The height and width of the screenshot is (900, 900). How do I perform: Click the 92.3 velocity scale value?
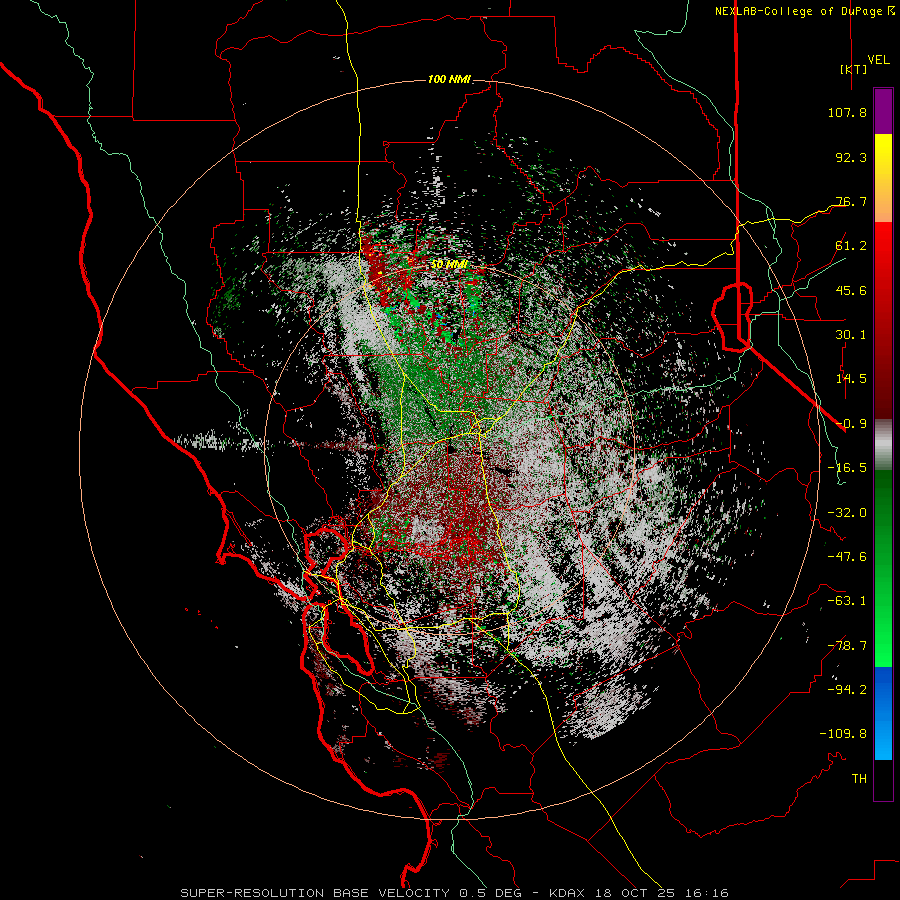point(851,157)
